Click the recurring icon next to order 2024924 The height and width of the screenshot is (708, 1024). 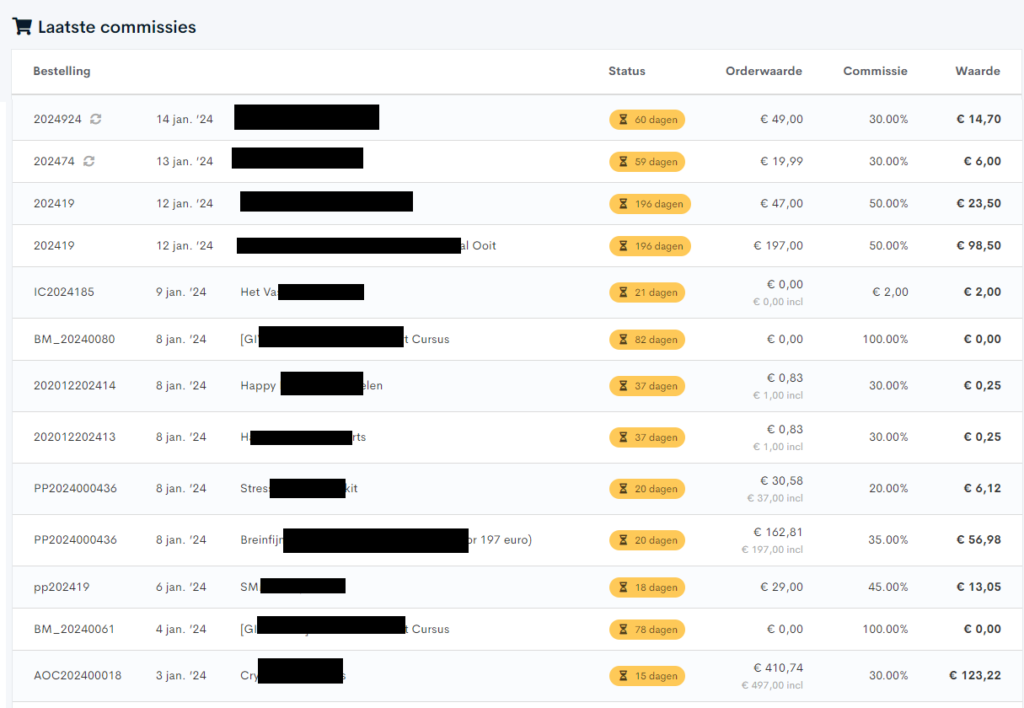tap(96, 119)
